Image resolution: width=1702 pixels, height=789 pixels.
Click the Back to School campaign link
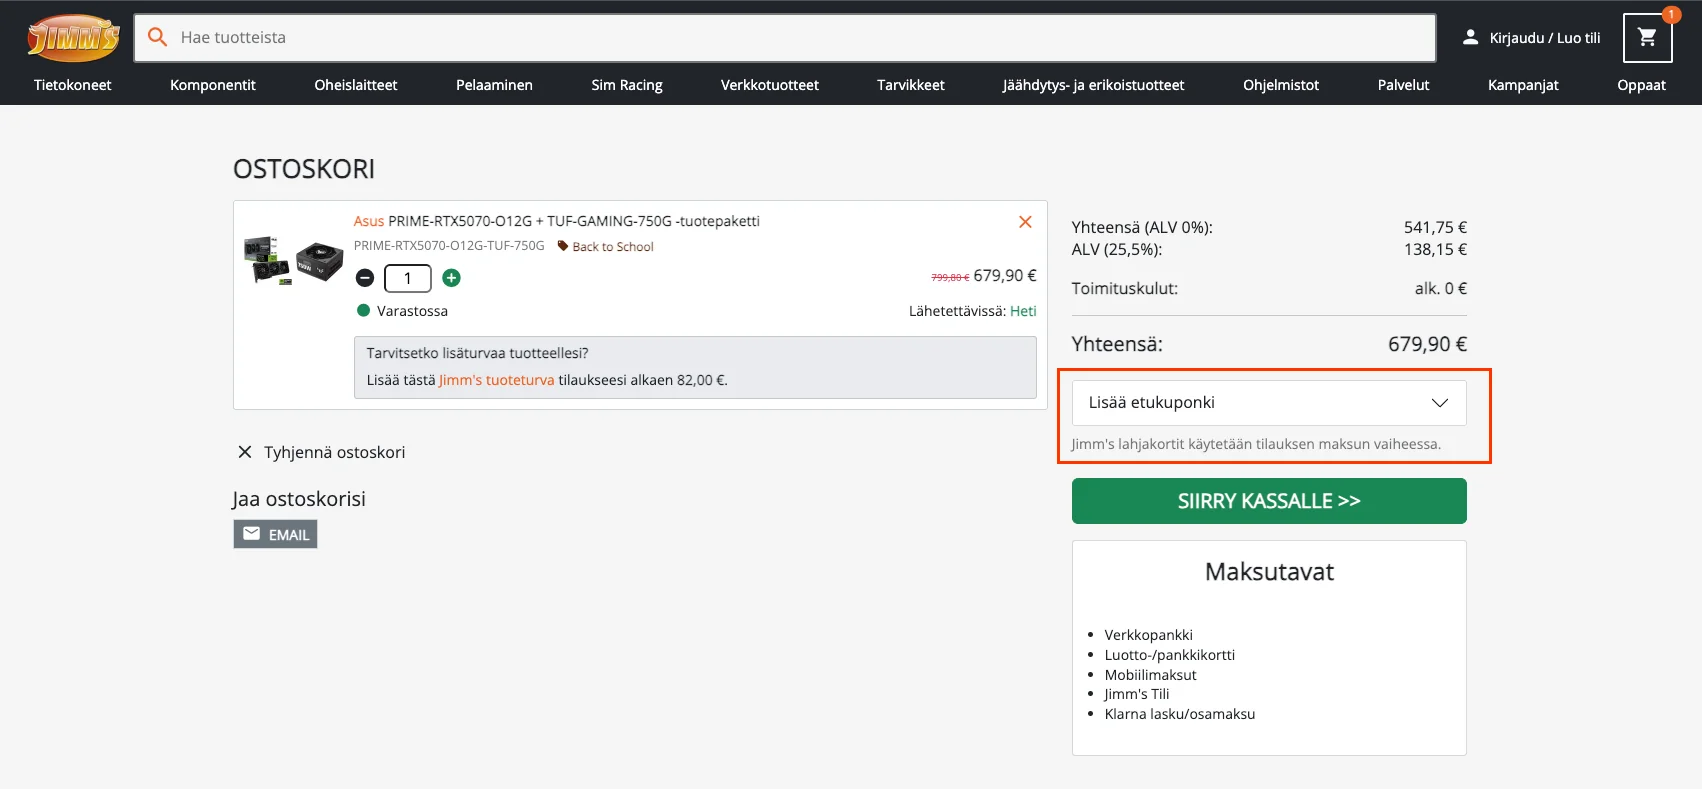coord(613,247)
